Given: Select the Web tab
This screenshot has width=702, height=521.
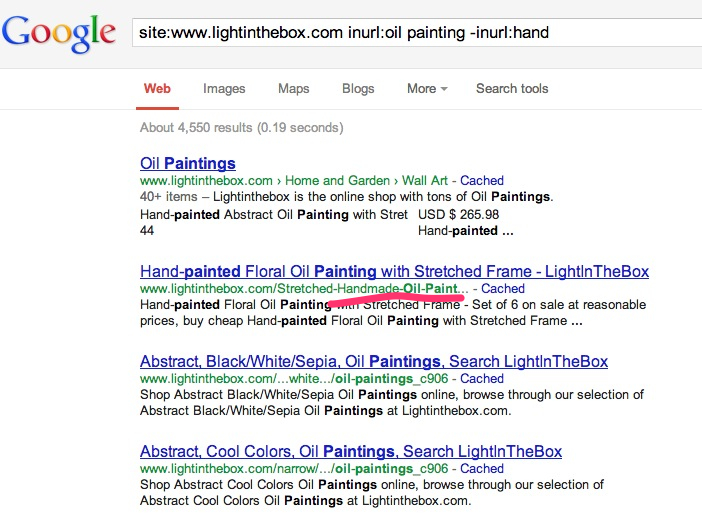Looking at the screenshot, I should [157, 89].
